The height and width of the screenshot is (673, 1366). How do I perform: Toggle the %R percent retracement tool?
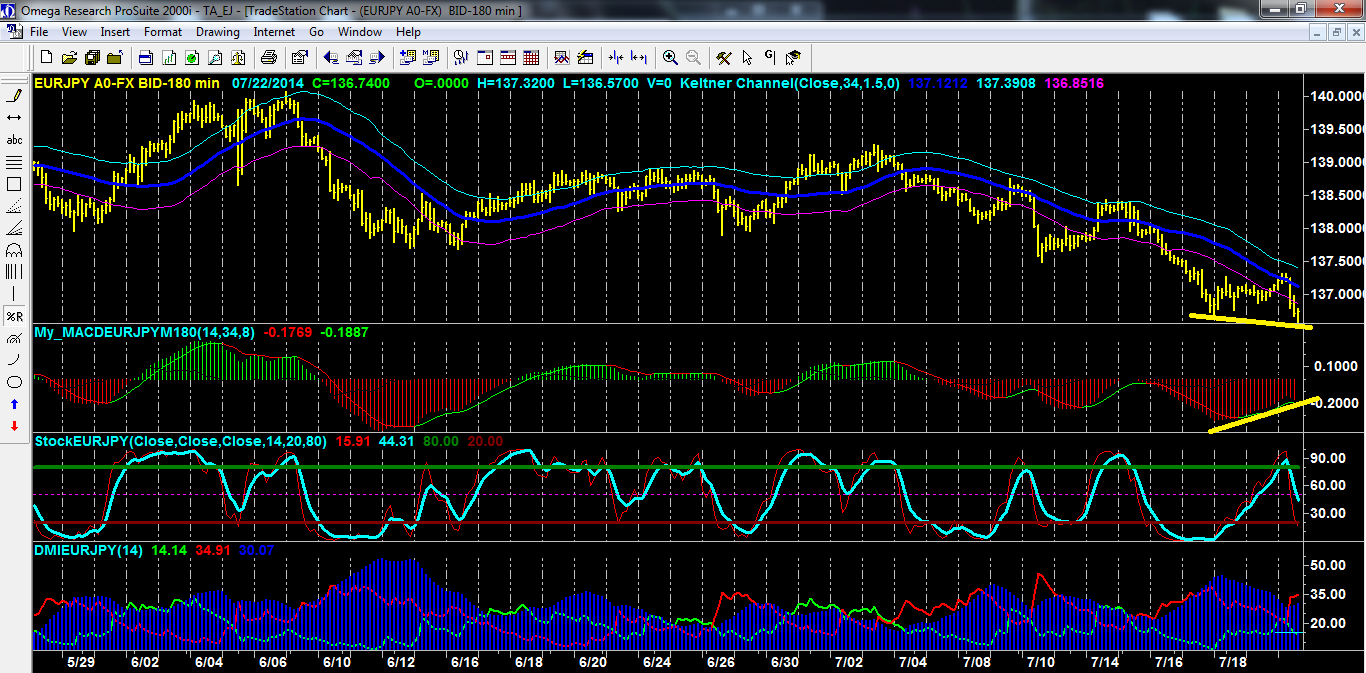pos(14,316)
